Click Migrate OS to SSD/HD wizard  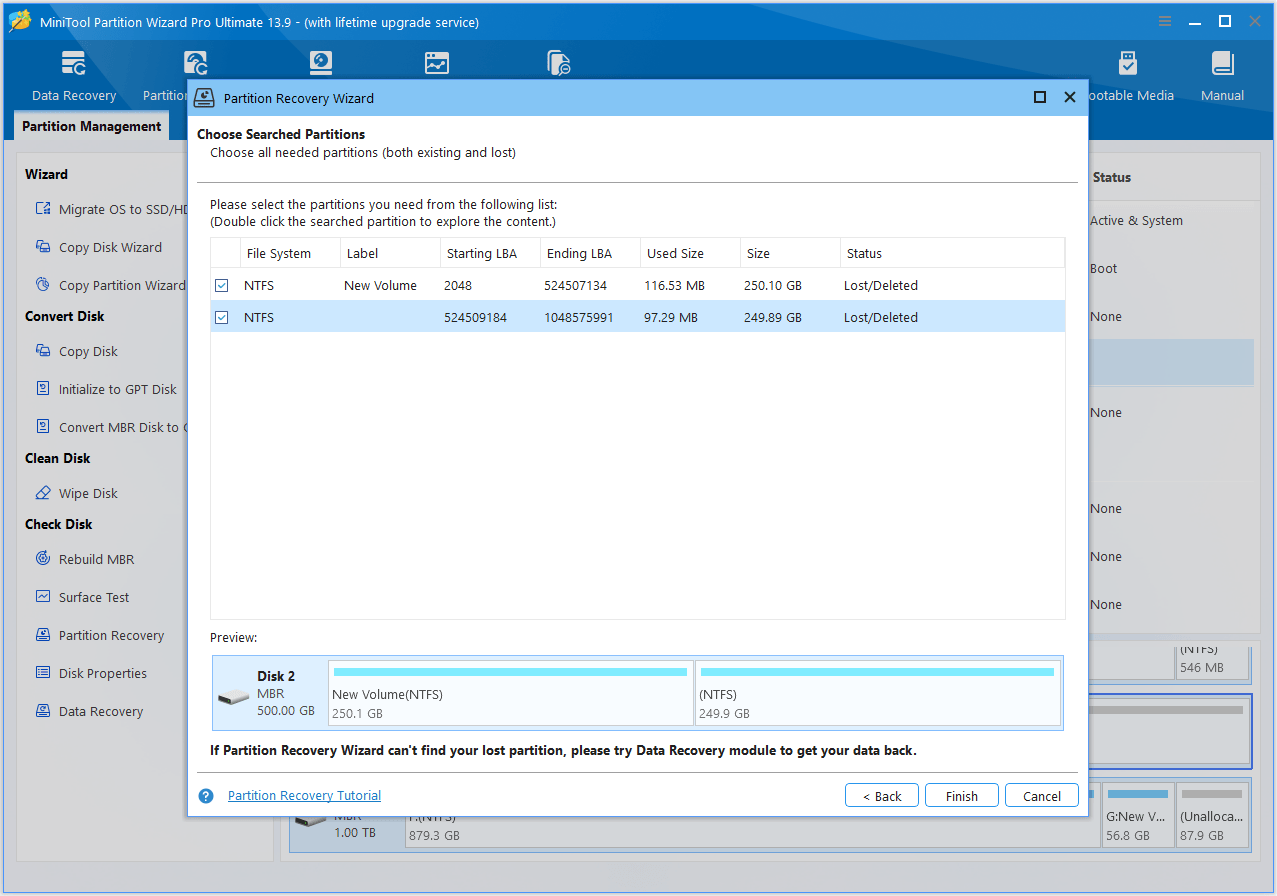pyautogui.click(x=124, y=209)
